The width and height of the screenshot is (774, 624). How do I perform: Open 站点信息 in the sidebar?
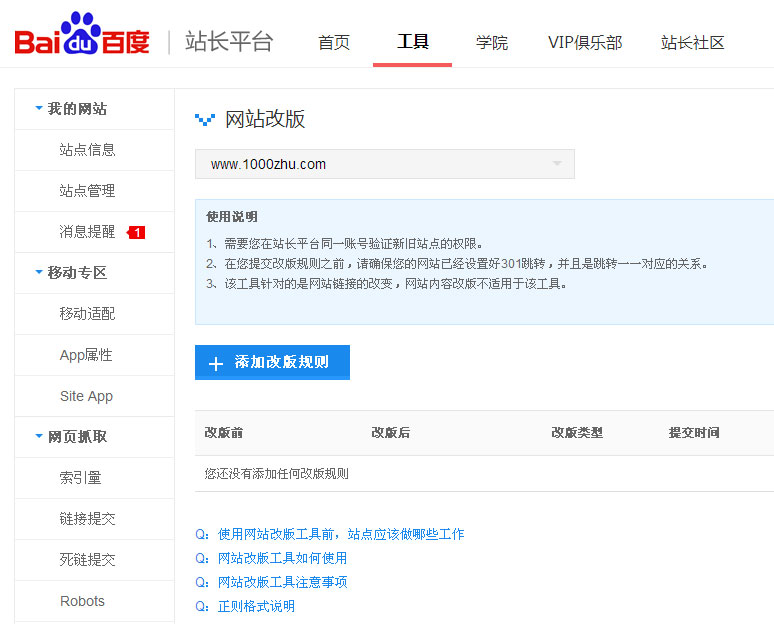pyautogui.click(x=87, y=150)
